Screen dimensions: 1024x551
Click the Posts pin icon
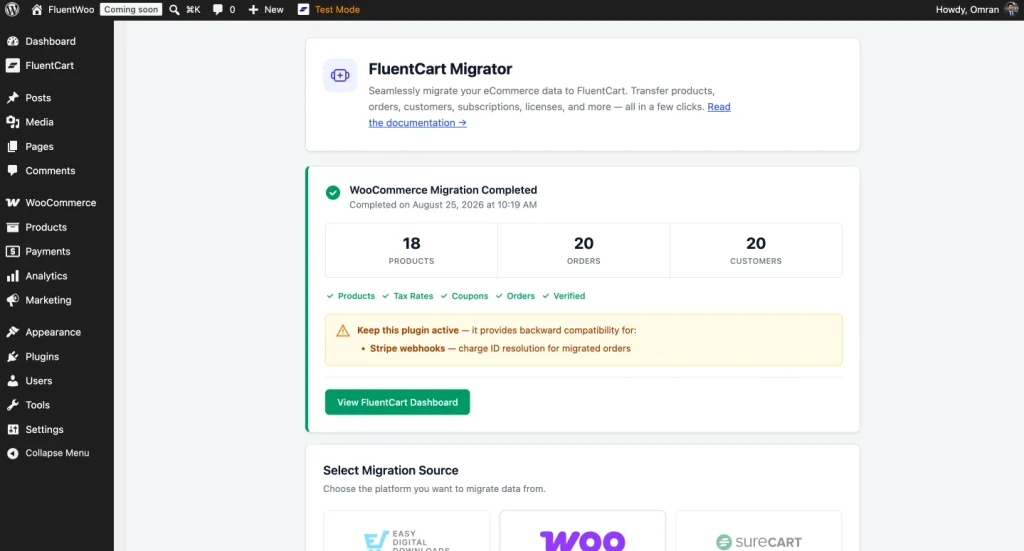[x=12, y=97]
